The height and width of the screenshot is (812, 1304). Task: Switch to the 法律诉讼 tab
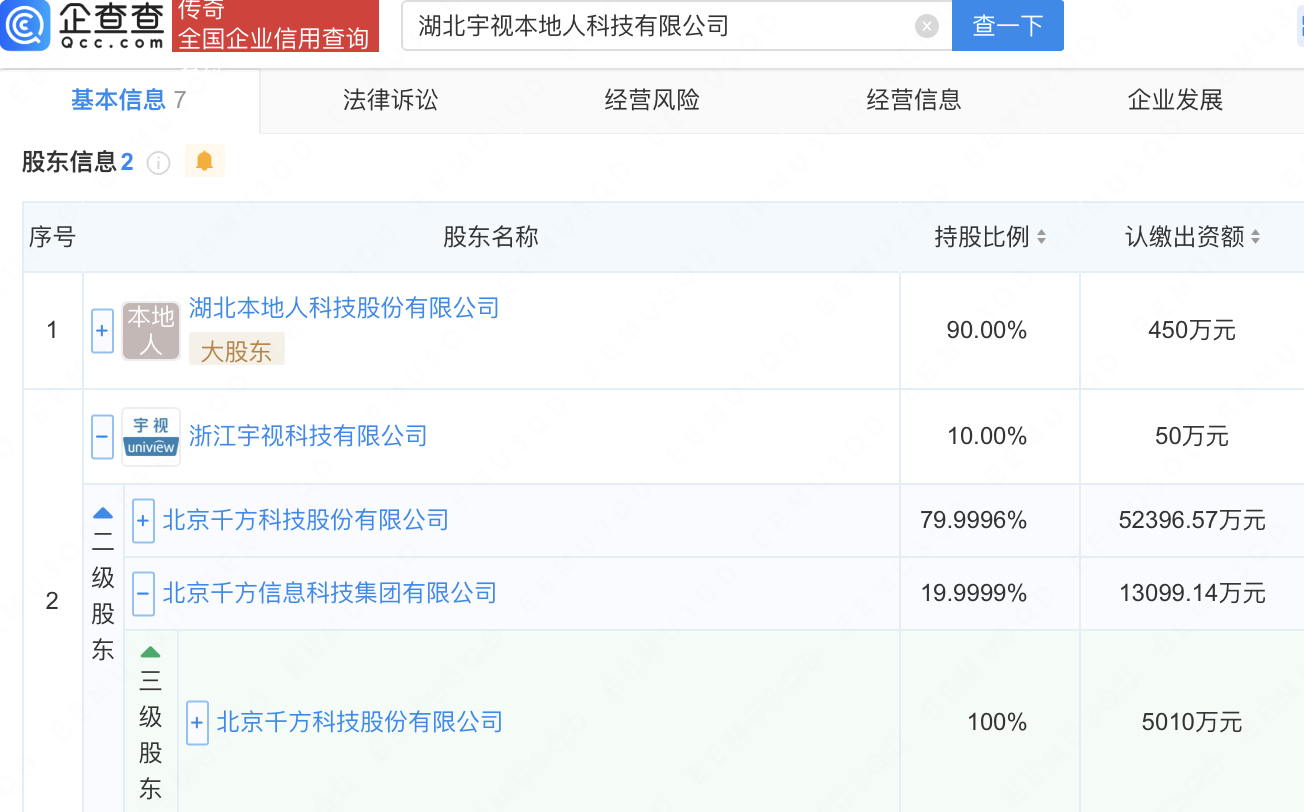coord(390,100)
